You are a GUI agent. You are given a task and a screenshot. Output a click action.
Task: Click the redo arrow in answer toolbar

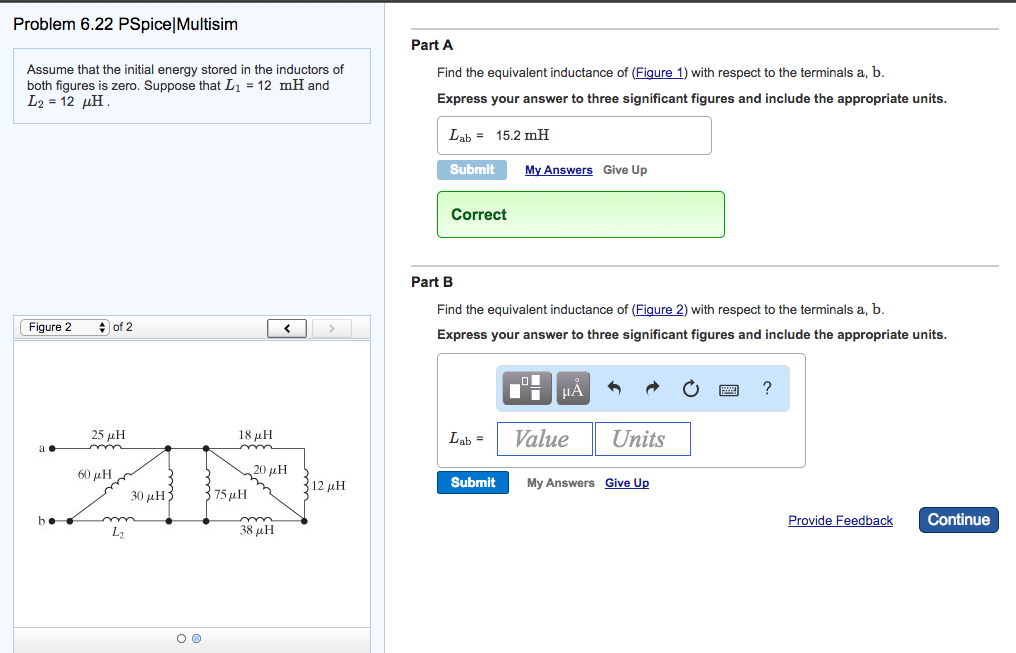[x=651, y=388]
